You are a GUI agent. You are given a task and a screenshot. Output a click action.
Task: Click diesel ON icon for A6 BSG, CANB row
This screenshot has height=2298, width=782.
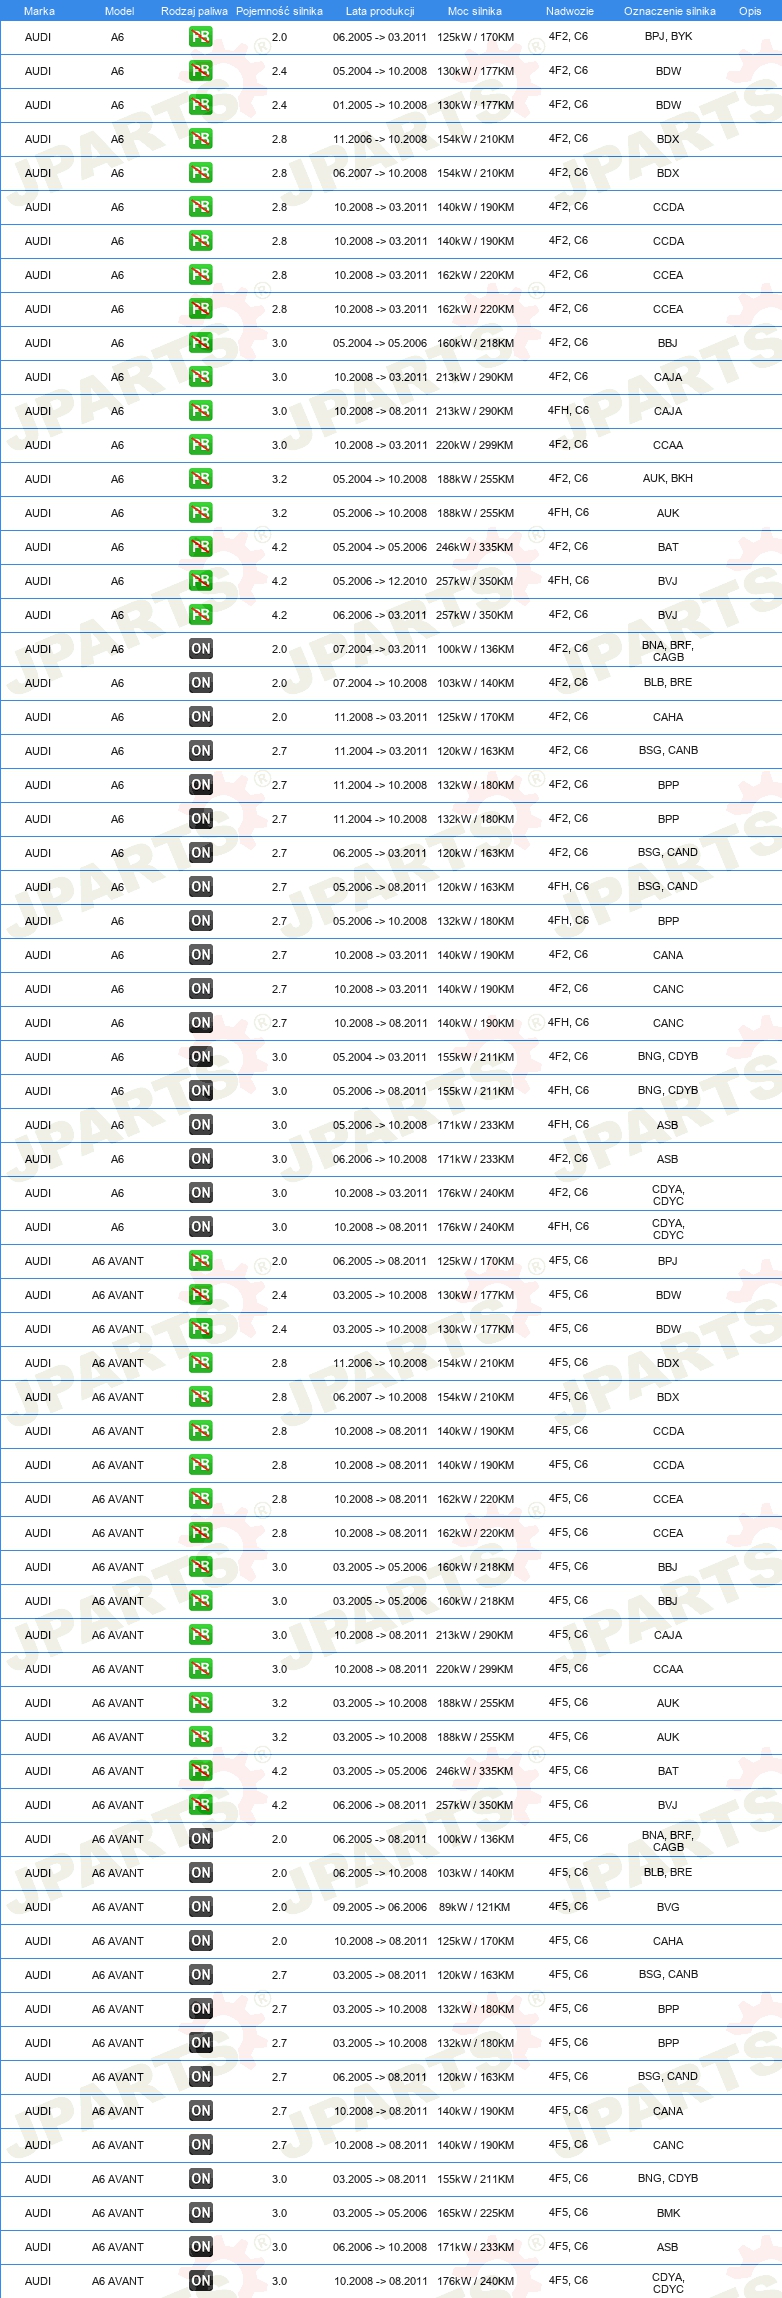[201, 751]
